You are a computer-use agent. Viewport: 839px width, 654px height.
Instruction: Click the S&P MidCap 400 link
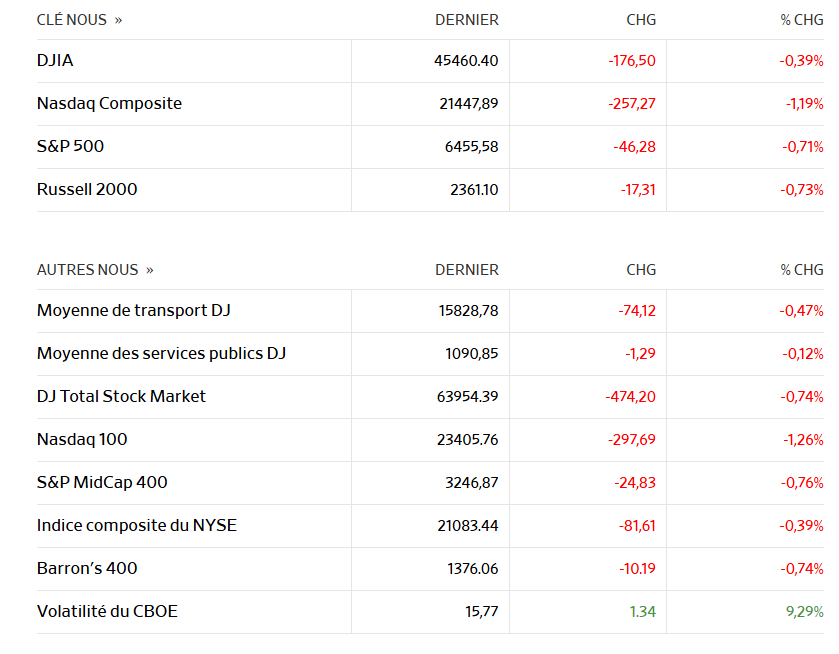point(102,483)
